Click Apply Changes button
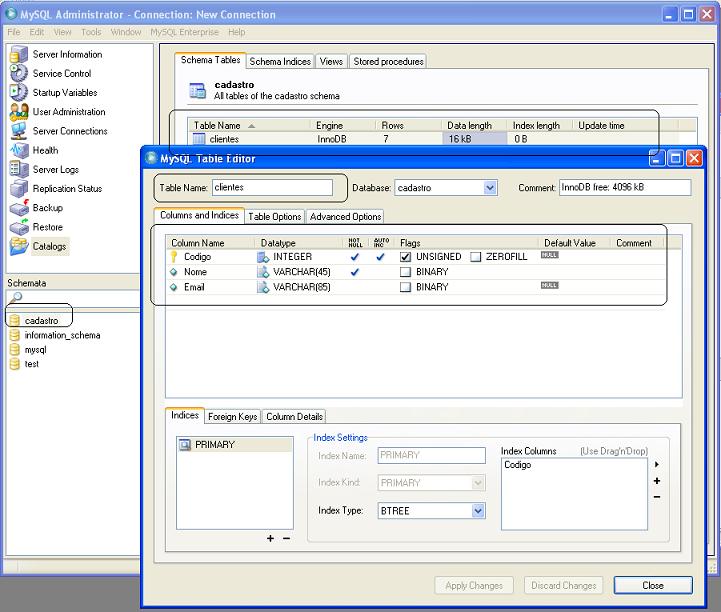This screenshot has width=721, height=612. click(474, 585)
